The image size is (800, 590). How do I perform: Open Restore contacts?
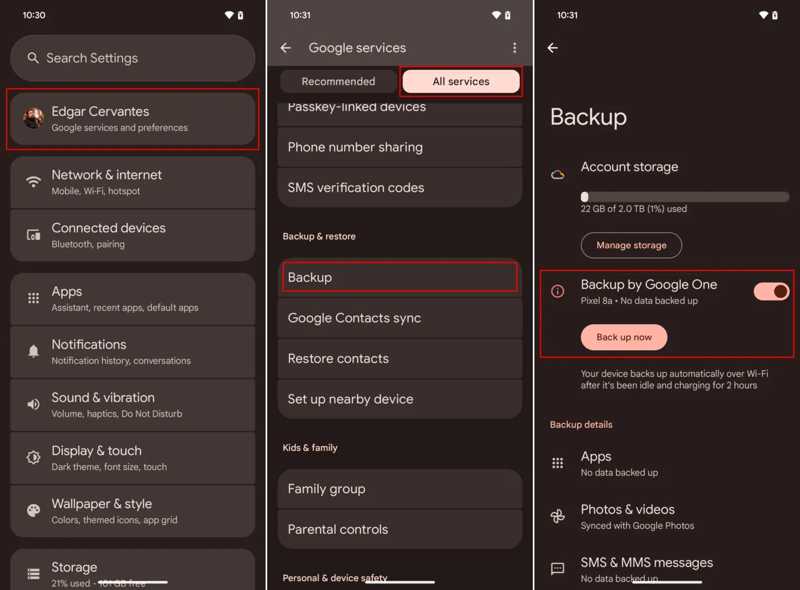pyautogui.click(x=400, y=359)
